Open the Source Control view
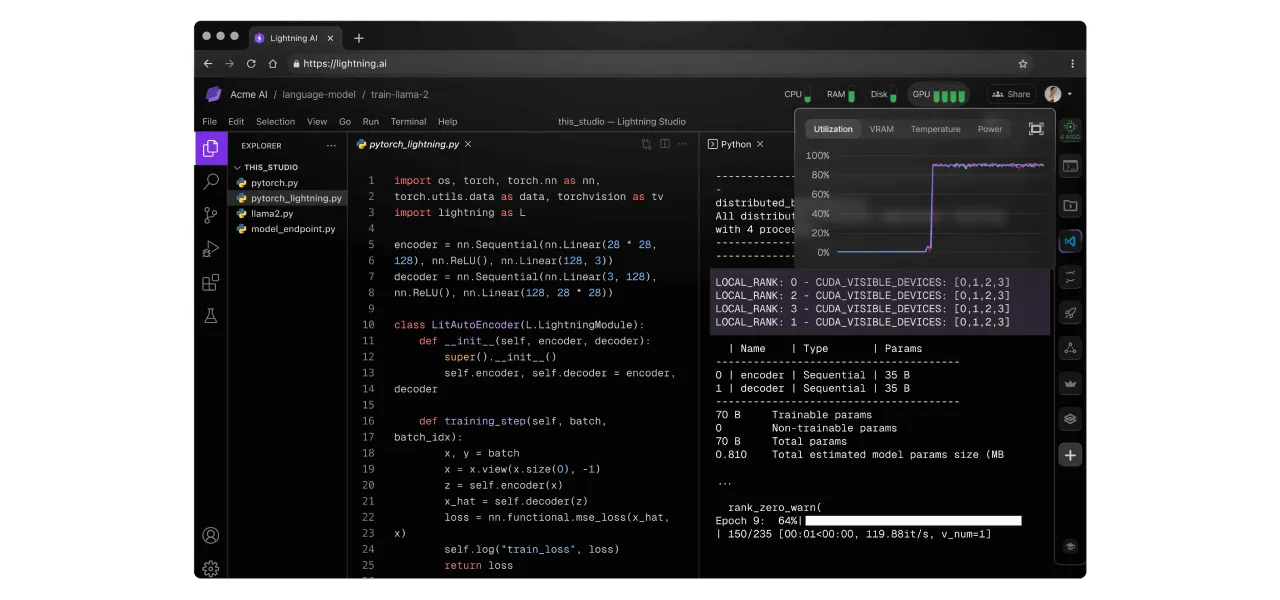The width and height of the screenshot is (1280, 600). [211, 215]
